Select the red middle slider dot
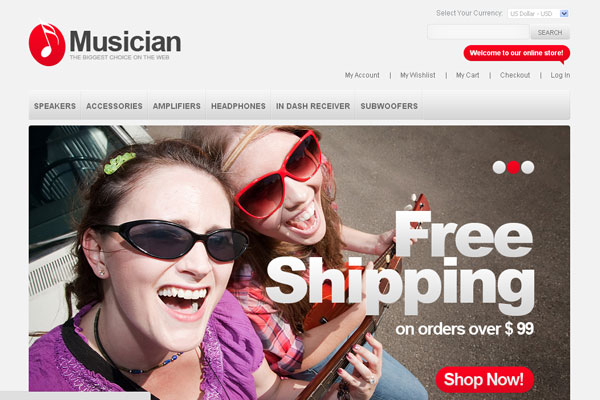Viewport: 600px width, 400px height. pos(513,167)
